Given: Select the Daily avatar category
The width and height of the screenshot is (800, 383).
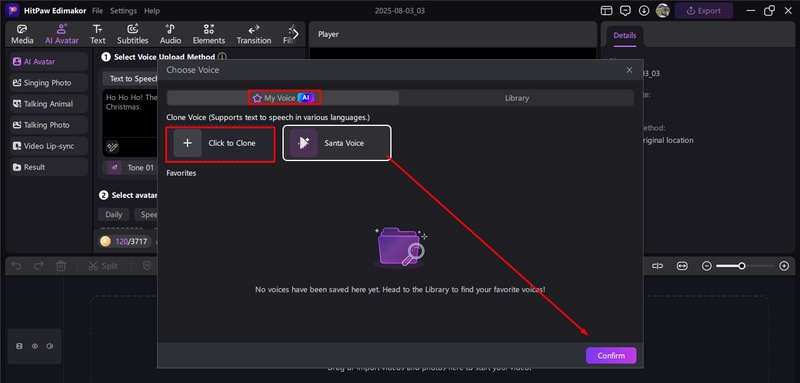Looking at the screenshot, I should (113, 214).
